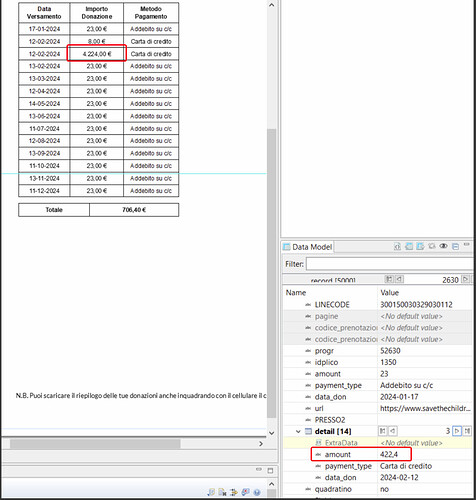
Task: Collapse the detail [14] table node
Action: click(298, 431)
